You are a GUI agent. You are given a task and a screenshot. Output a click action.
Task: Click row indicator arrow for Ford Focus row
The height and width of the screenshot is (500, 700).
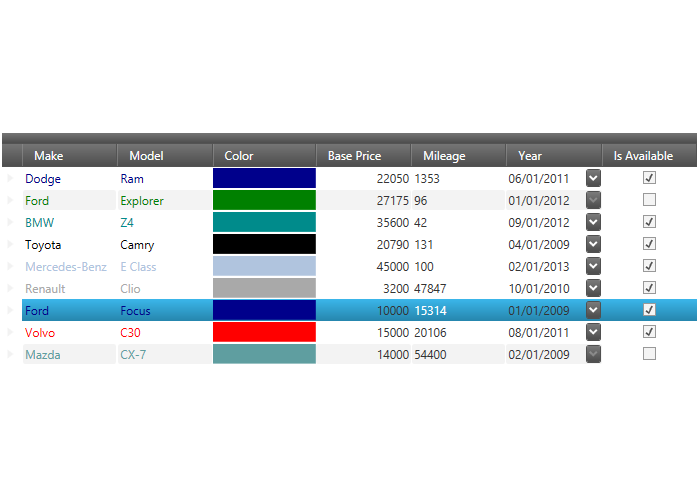[x=10, y=310]
